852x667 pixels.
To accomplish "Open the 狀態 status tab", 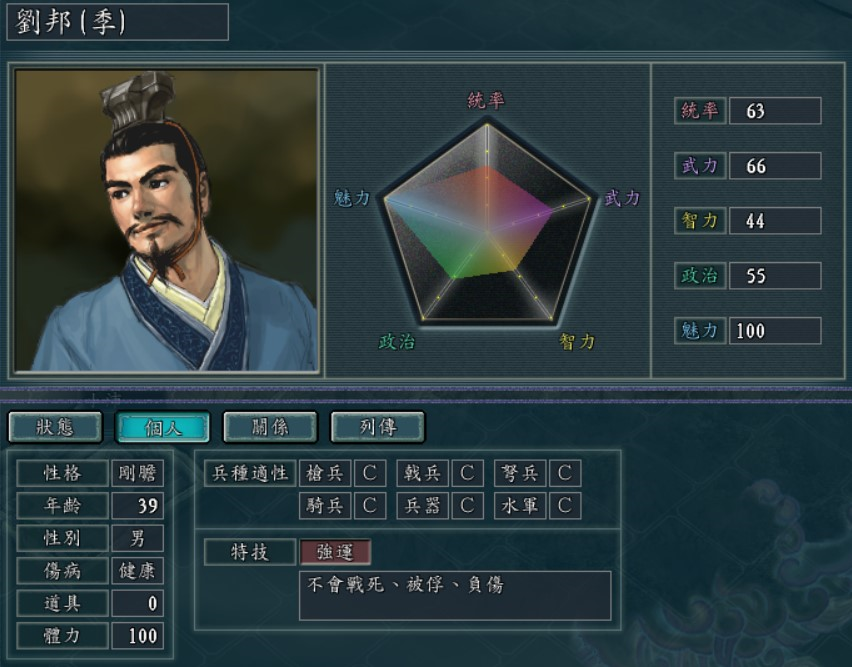I will click(x=55, y=427).
